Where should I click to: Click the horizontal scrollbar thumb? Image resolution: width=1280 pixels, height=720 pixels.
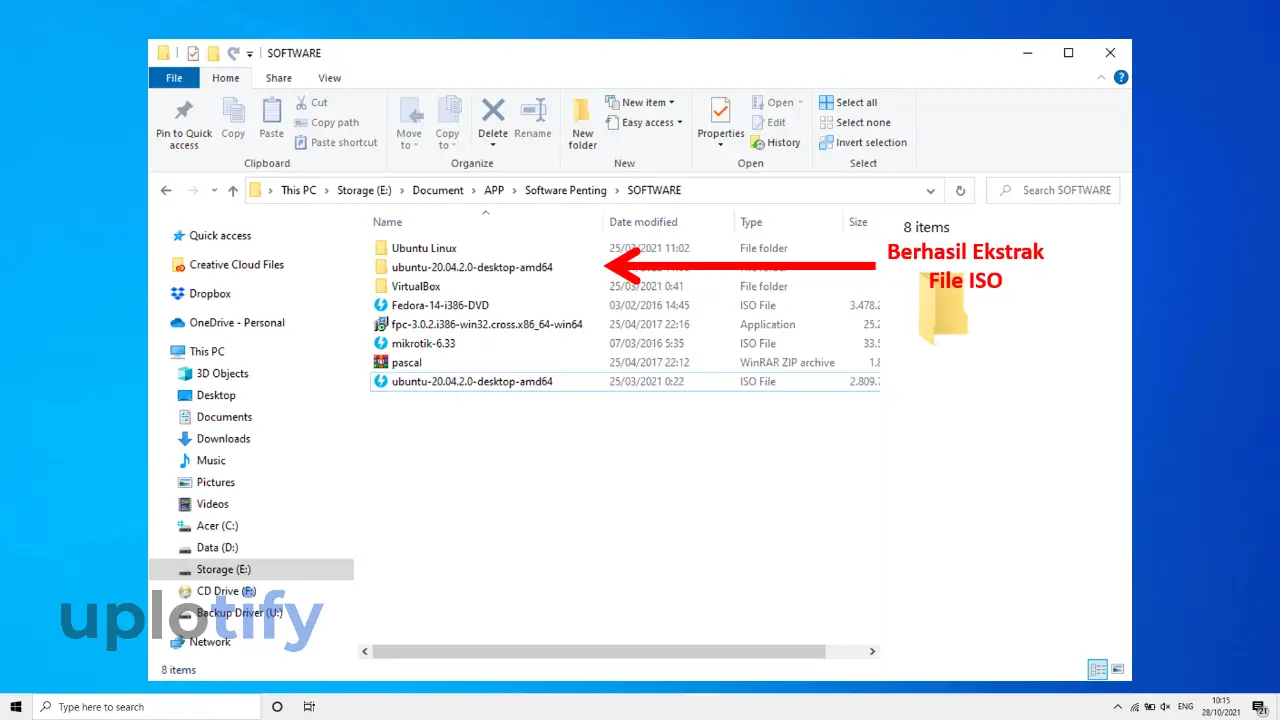pos(599,651)
